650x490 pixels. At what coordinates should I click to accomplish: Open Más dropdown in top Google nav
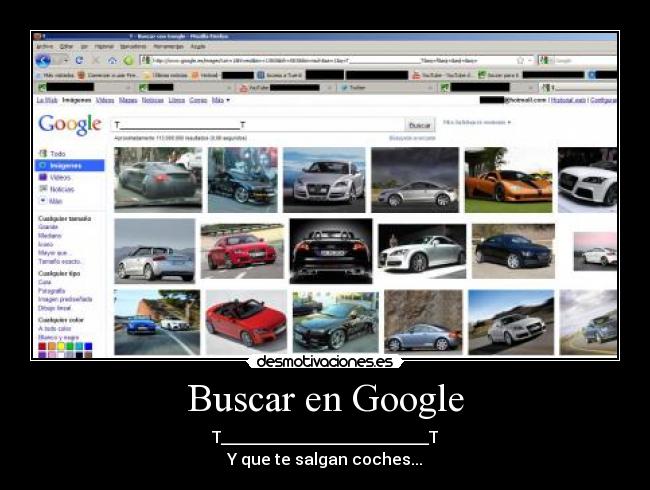(221, 100)
